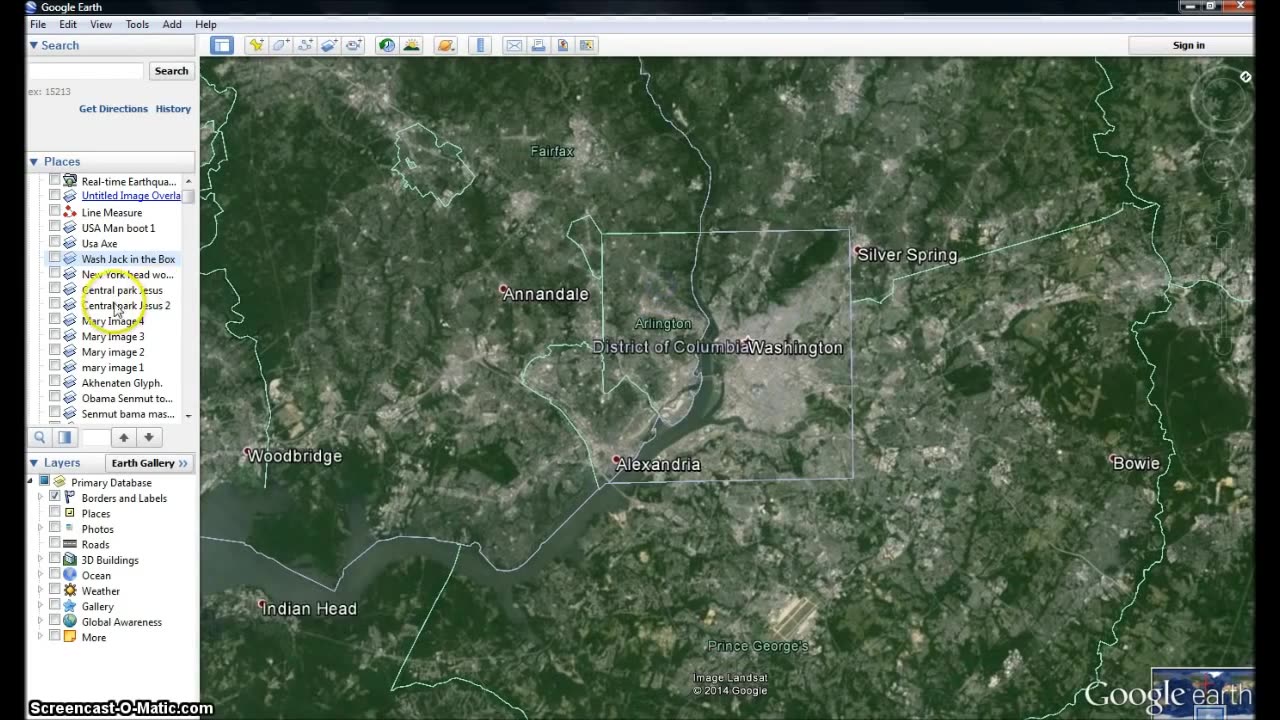Expand the More layer tree node
1280x720 pixels.
pos(41,637)
